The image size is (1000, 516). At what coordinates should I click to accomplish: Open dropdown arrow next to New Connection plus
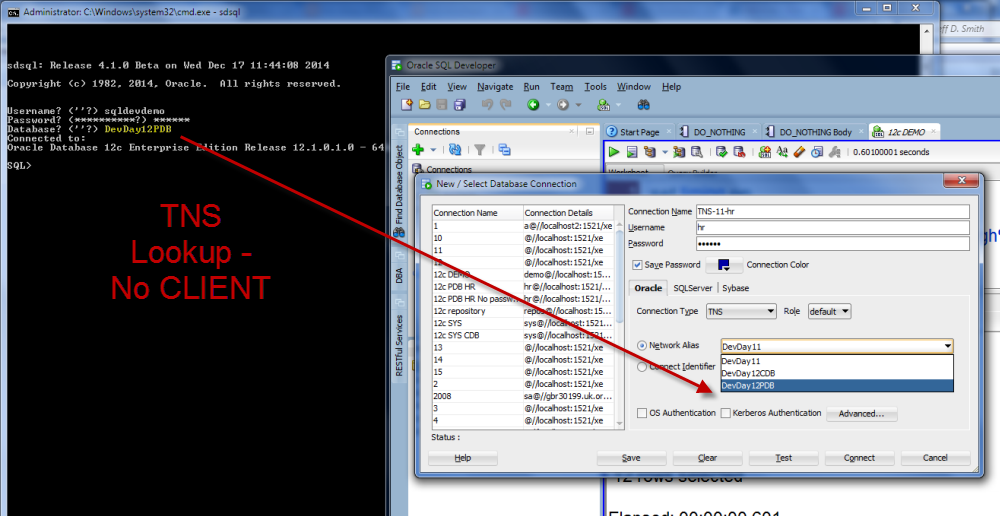433,150
